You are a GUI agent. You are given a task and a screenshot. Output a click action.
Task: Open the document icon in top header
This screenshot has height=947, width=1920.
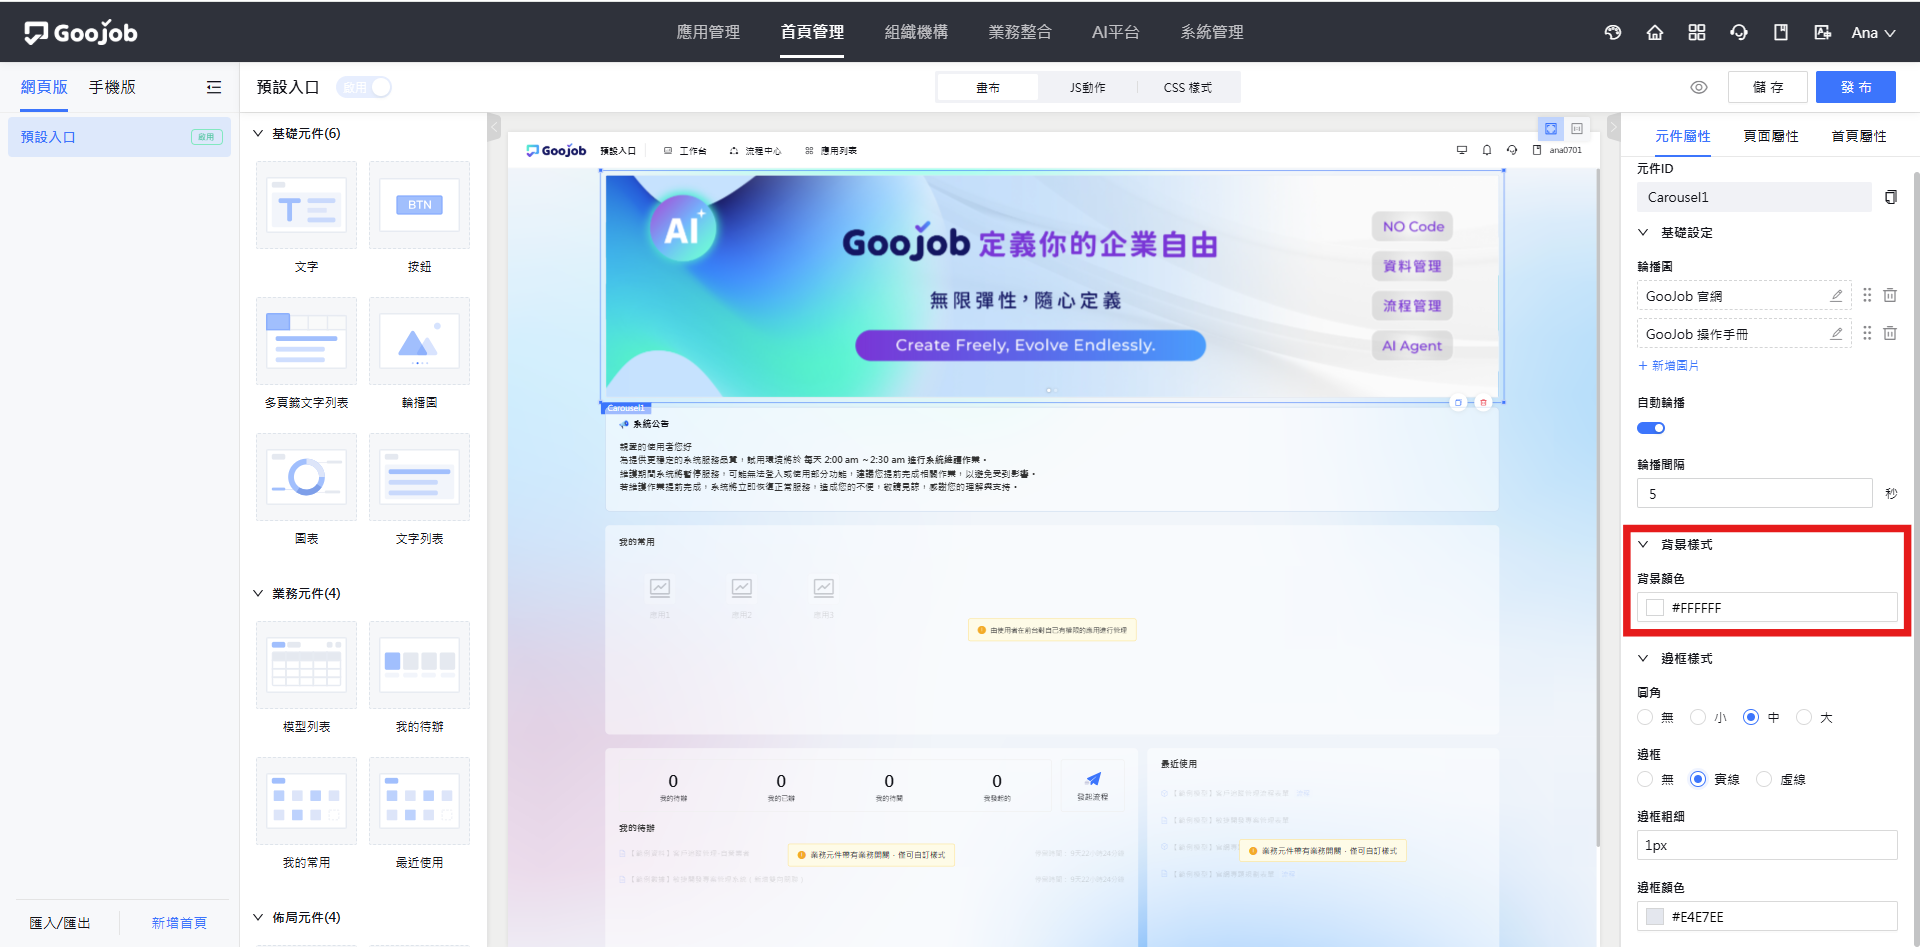coord(1781,32)
